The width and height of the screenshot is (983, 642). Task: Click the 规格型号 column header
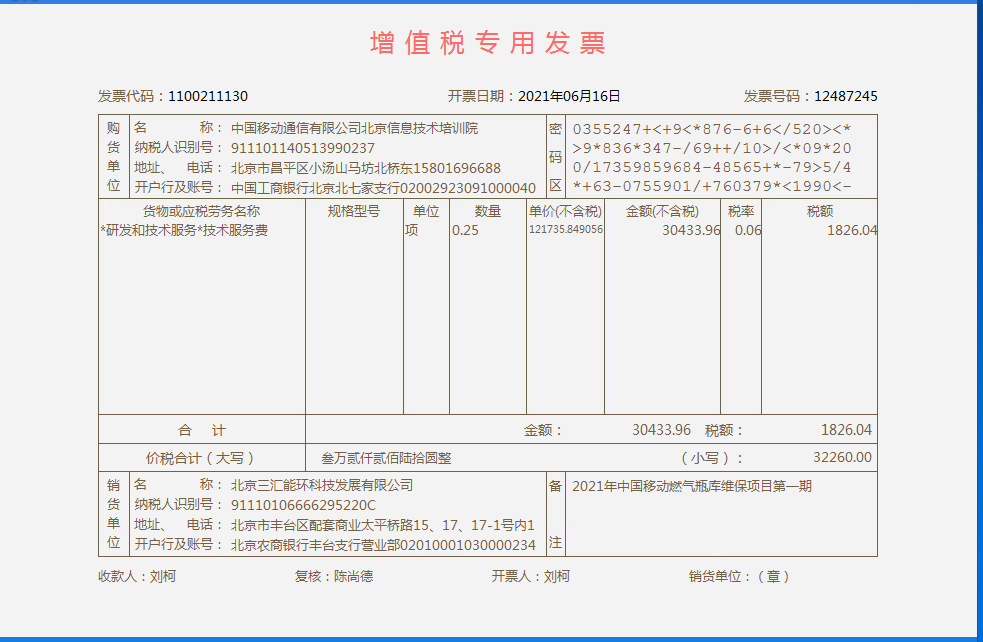354,211
